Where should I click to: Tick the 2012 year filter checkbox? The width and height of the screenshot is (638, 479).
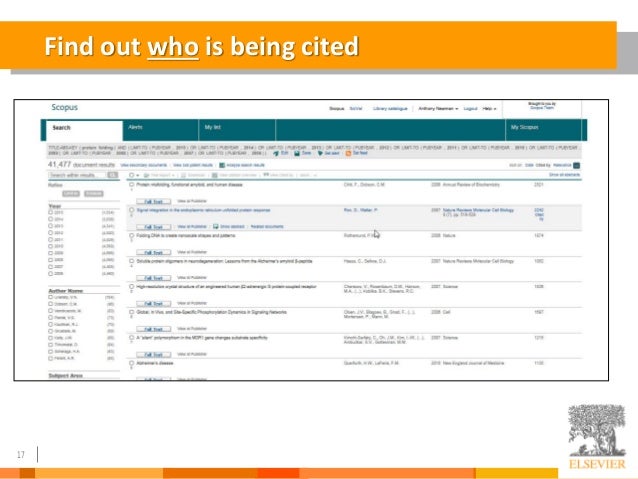[x=51, y=233]
